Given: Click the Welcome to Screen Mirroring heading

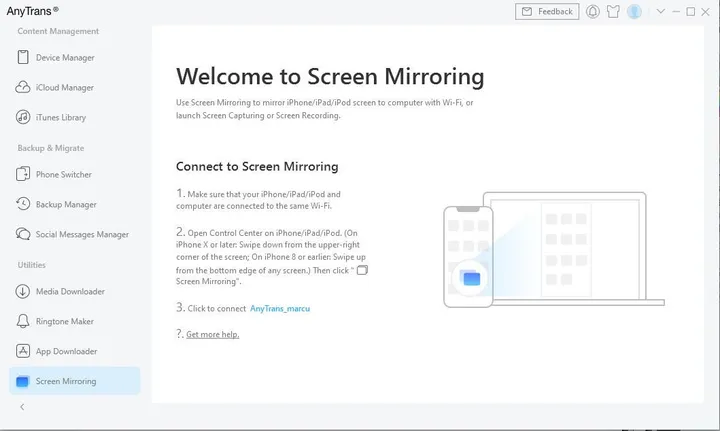Looking at the screenshot, I should point(330,76).
